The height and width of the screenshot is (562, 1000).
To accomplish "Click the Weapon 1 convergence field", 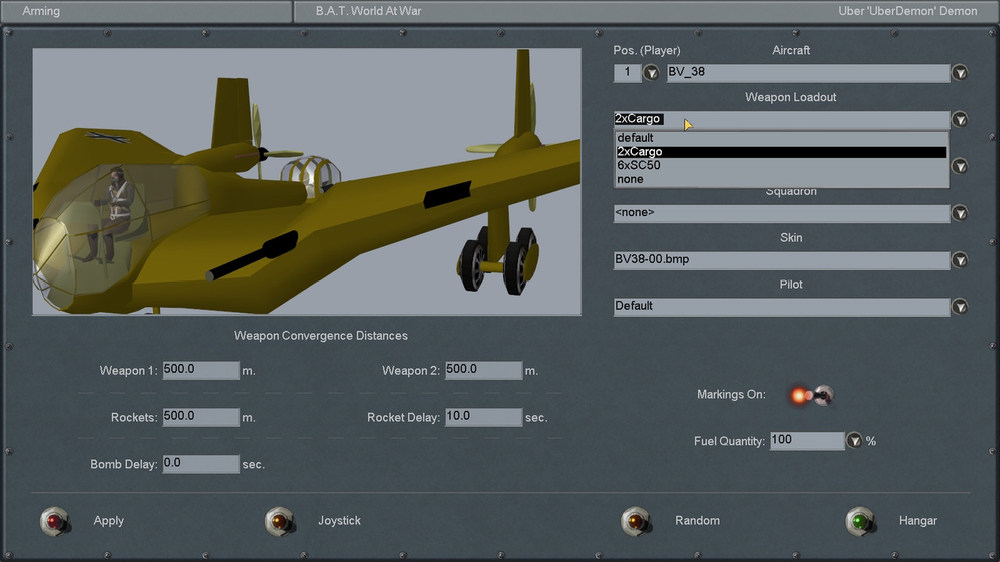I will pos(201,370).
